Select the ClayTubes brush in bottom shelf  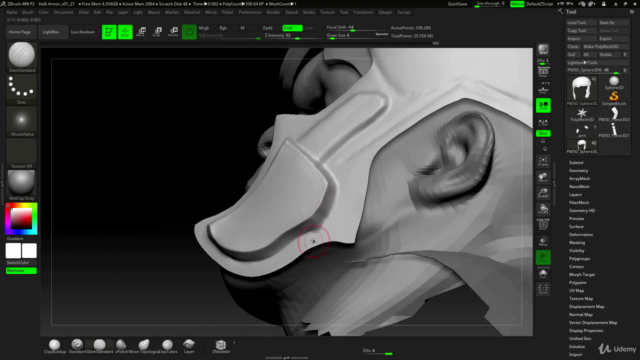click(167, 346)
